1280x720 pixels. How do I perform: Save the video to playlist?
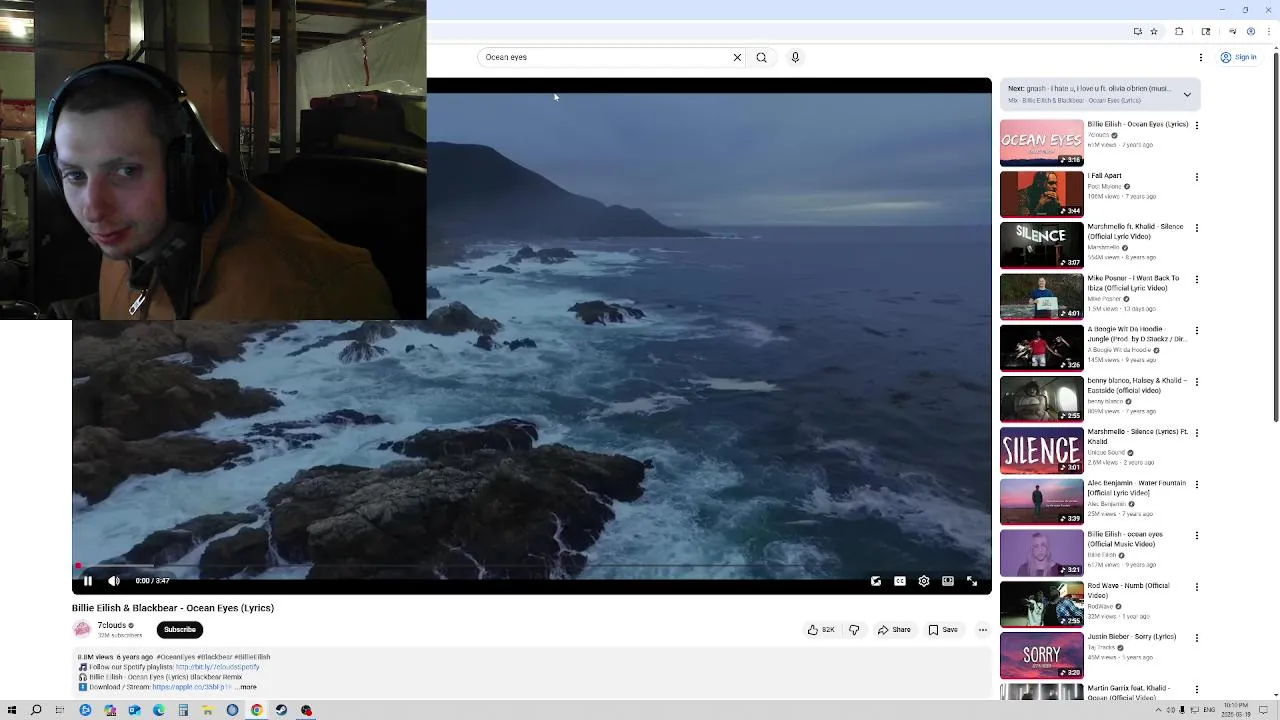point(943,630)
